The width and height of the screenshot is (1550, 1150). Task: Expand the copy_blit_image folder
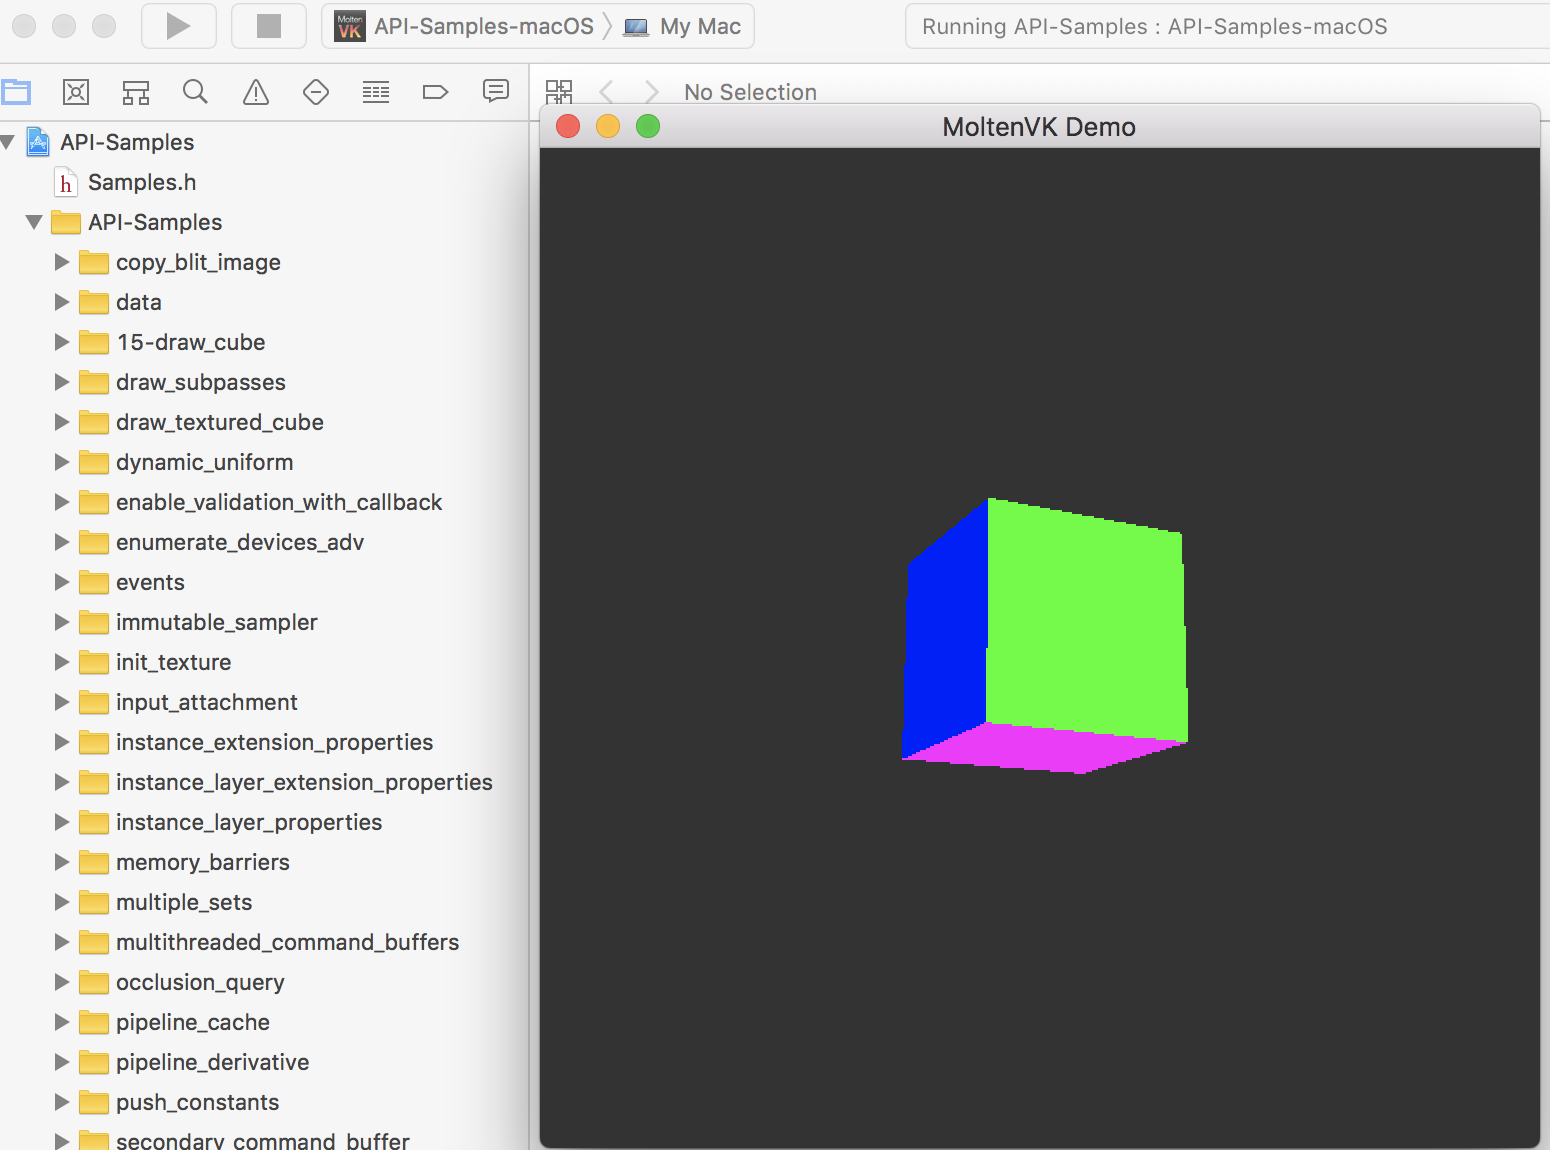pyautogui.click(x=62, y=262)
